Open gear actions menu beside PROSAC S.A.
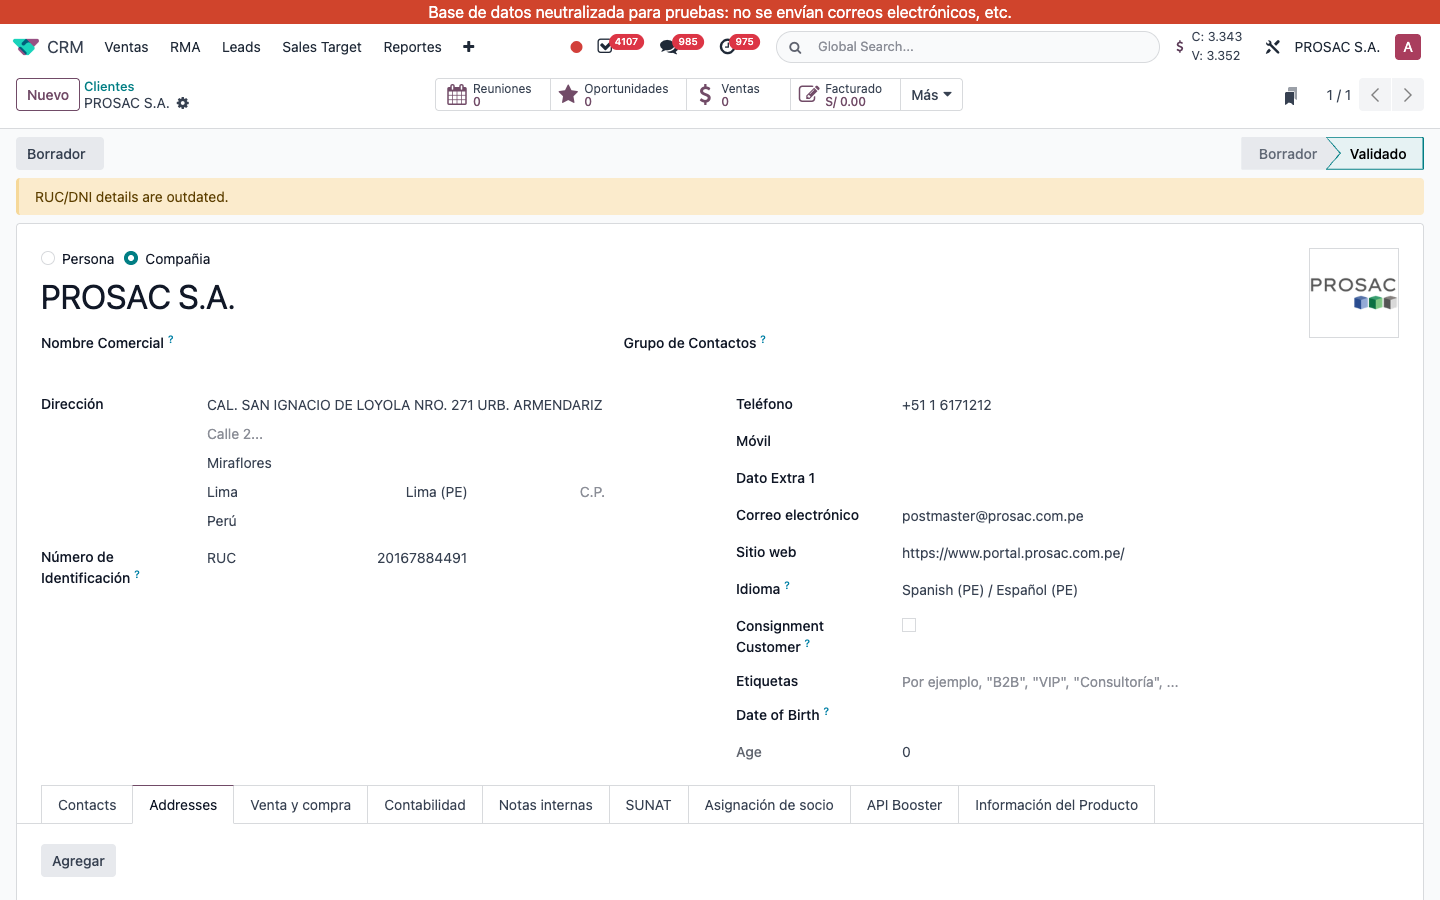The image size is (1440, 900). [x=183, y=103]
